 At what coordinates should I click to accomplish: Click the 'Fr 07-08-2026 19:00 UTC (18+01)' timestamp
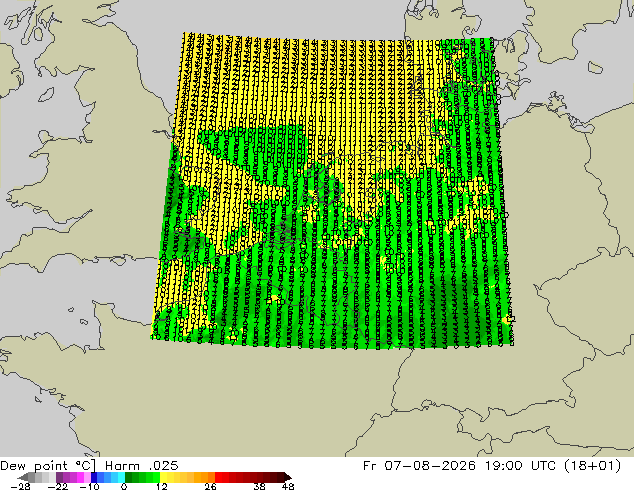492,466
